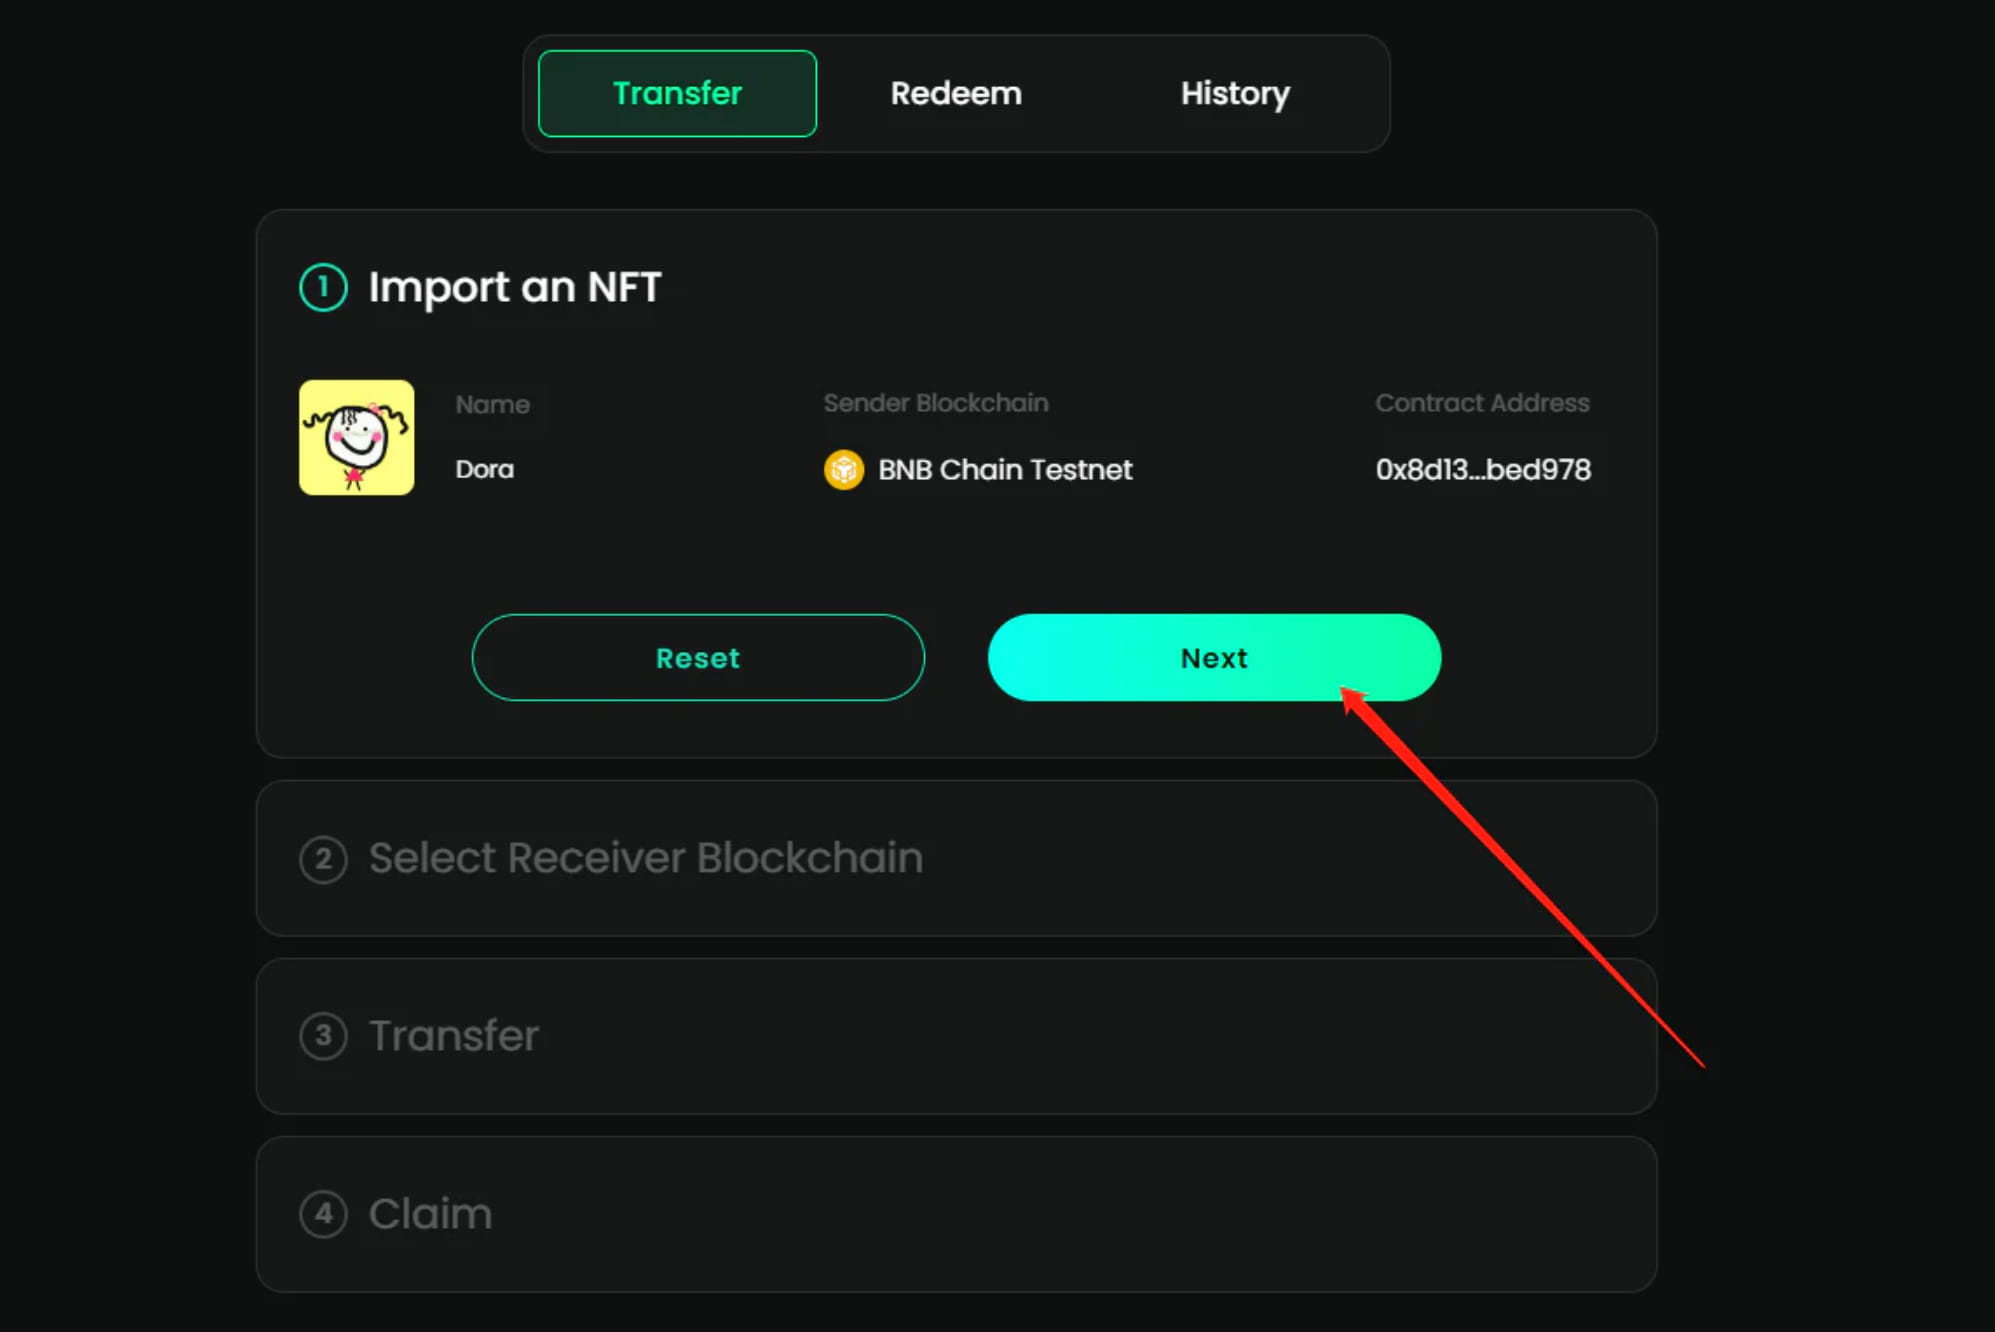Open the Redeem tab
This screenshot has width=1995, height=1332.
(x=956, y=94)
